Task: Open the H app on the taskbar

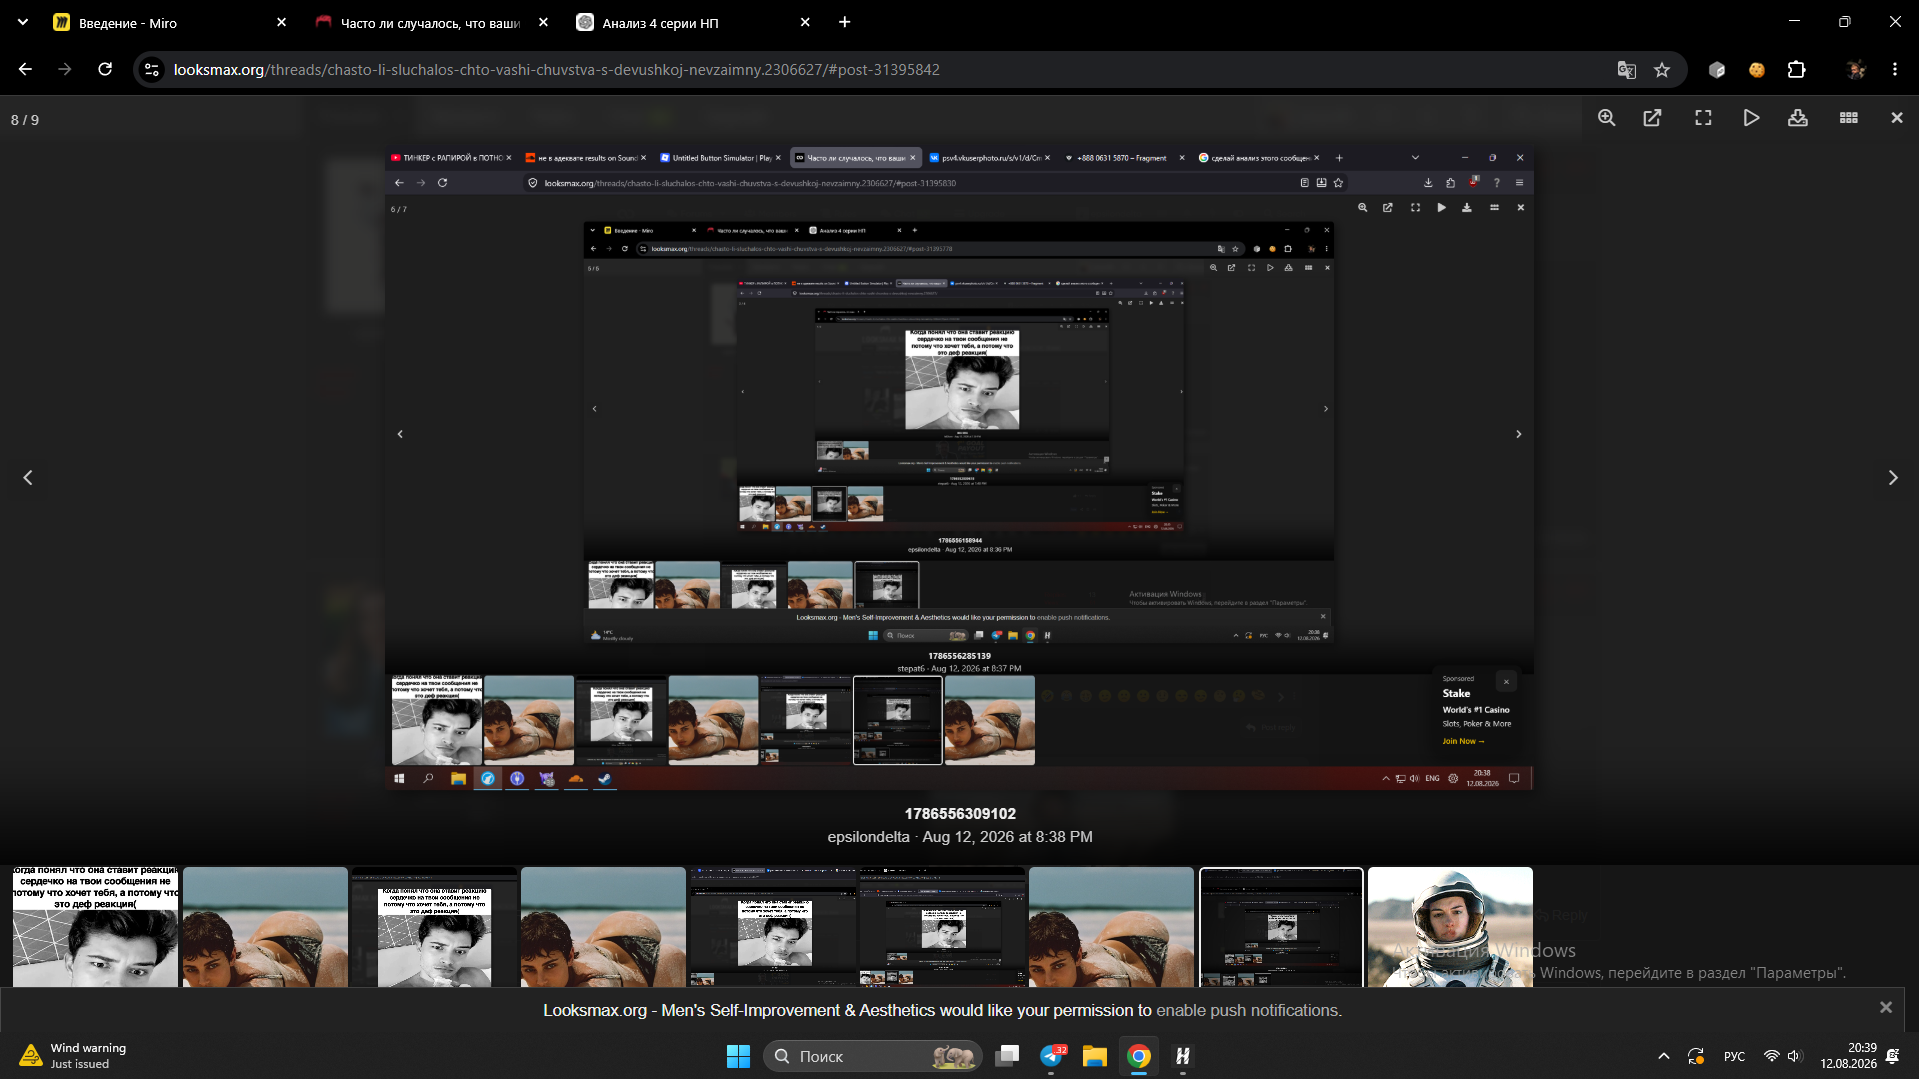Action: coord(1183,1056)
